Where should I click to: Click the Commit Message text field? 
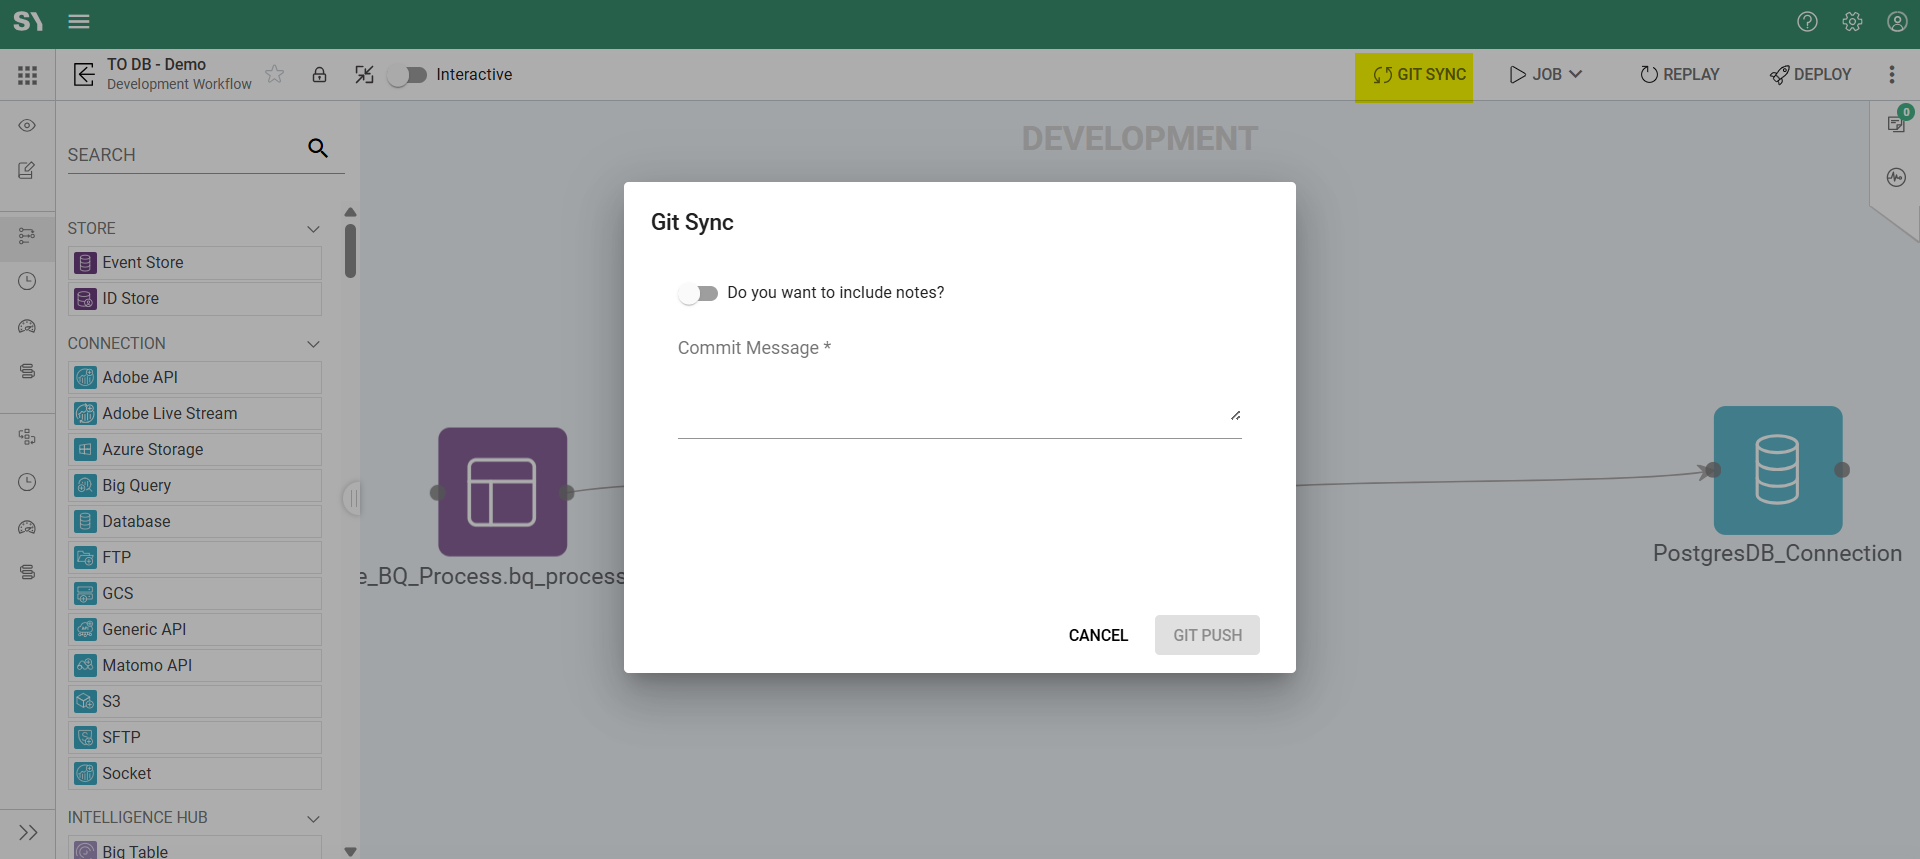click(958, 400)
